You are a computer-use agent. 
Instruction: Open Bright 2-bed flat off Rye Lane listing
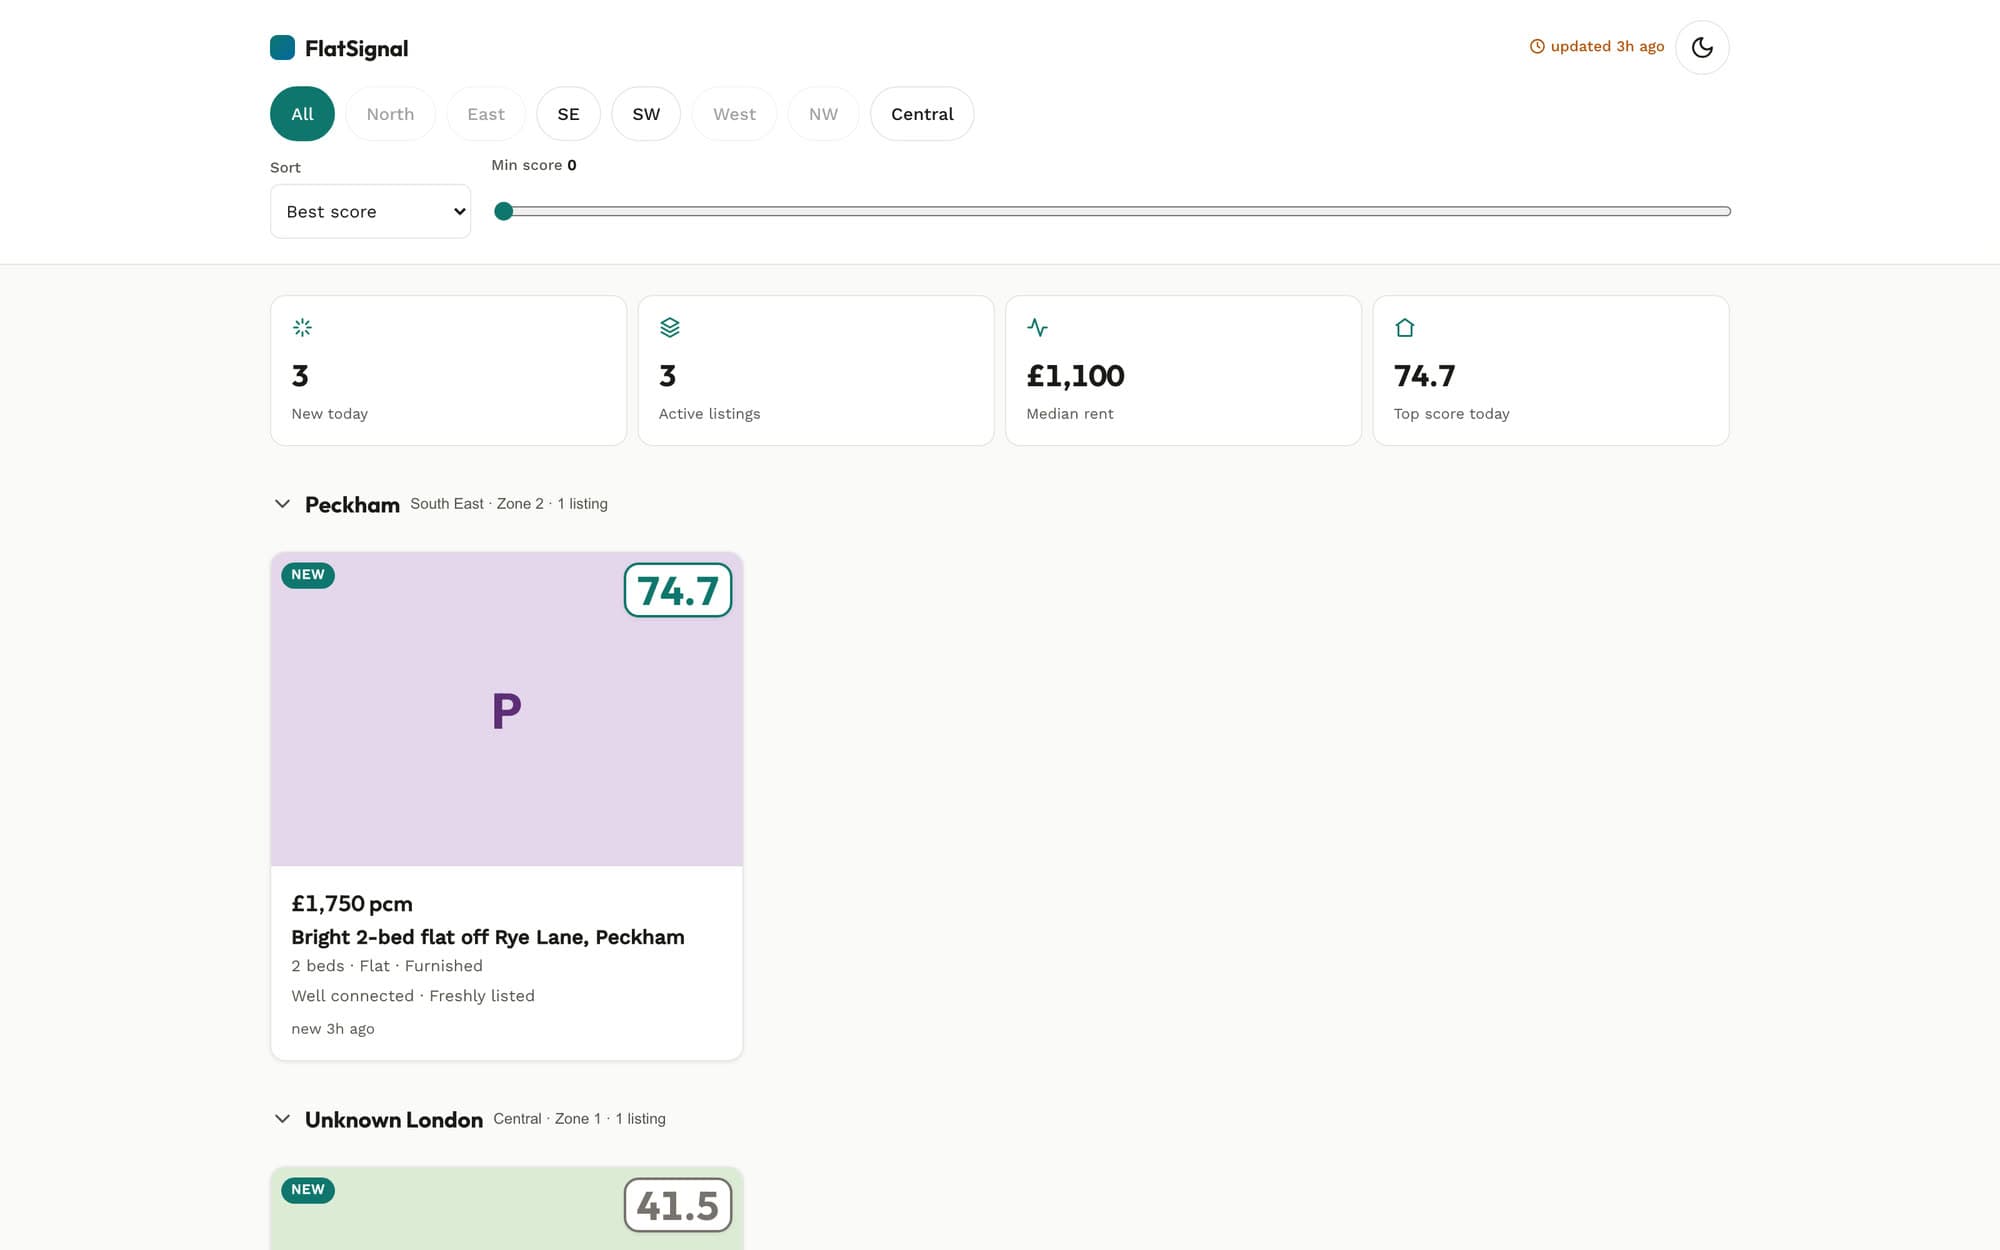(x=488, y=937)
